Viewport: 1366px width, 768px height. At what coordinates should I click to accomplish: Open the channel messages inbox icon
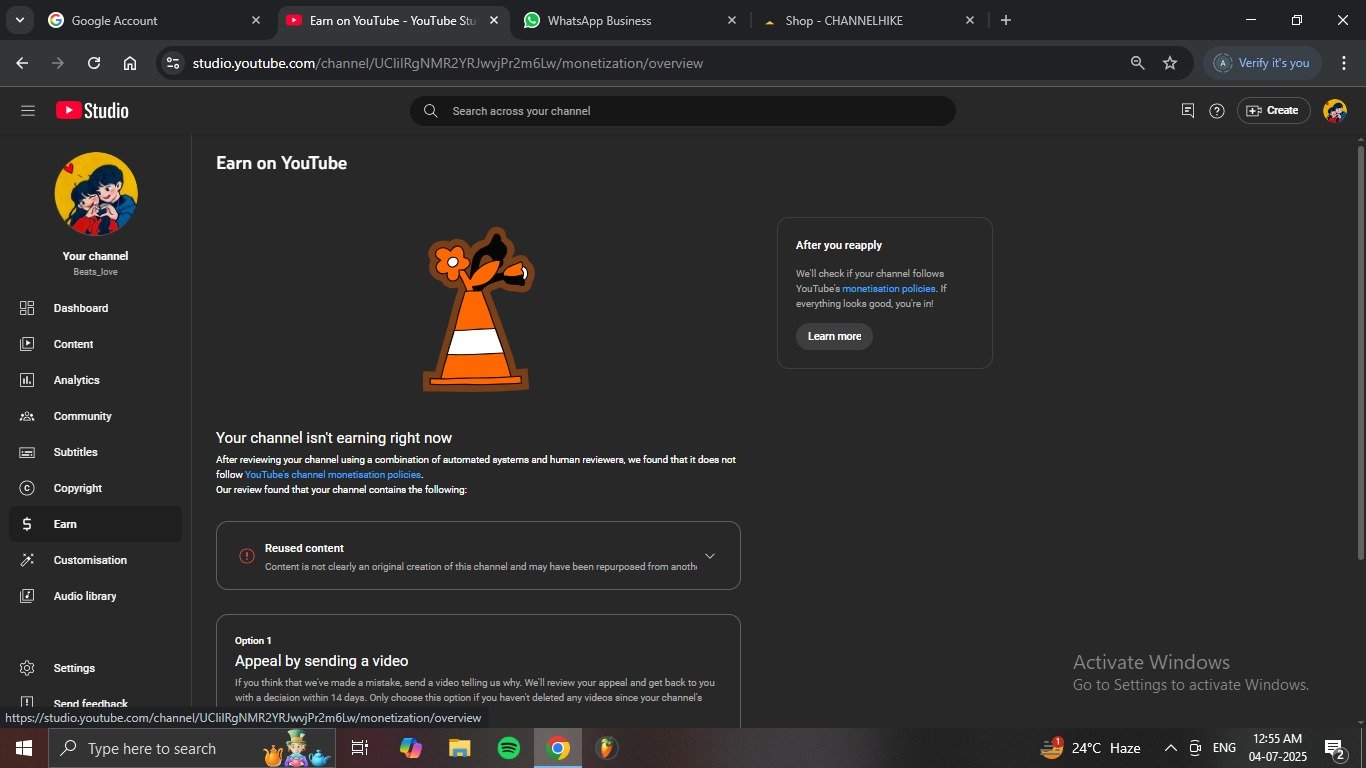(x=1188, y=111)
